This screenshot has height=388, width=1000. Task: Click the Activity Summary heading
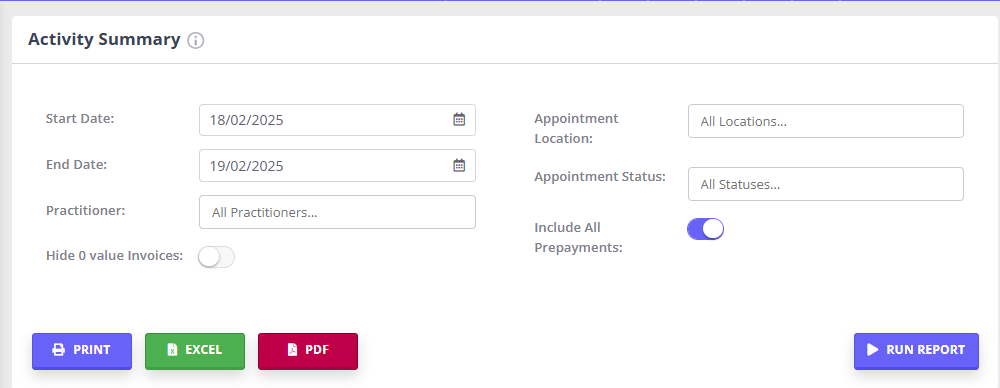click(105, 40)
